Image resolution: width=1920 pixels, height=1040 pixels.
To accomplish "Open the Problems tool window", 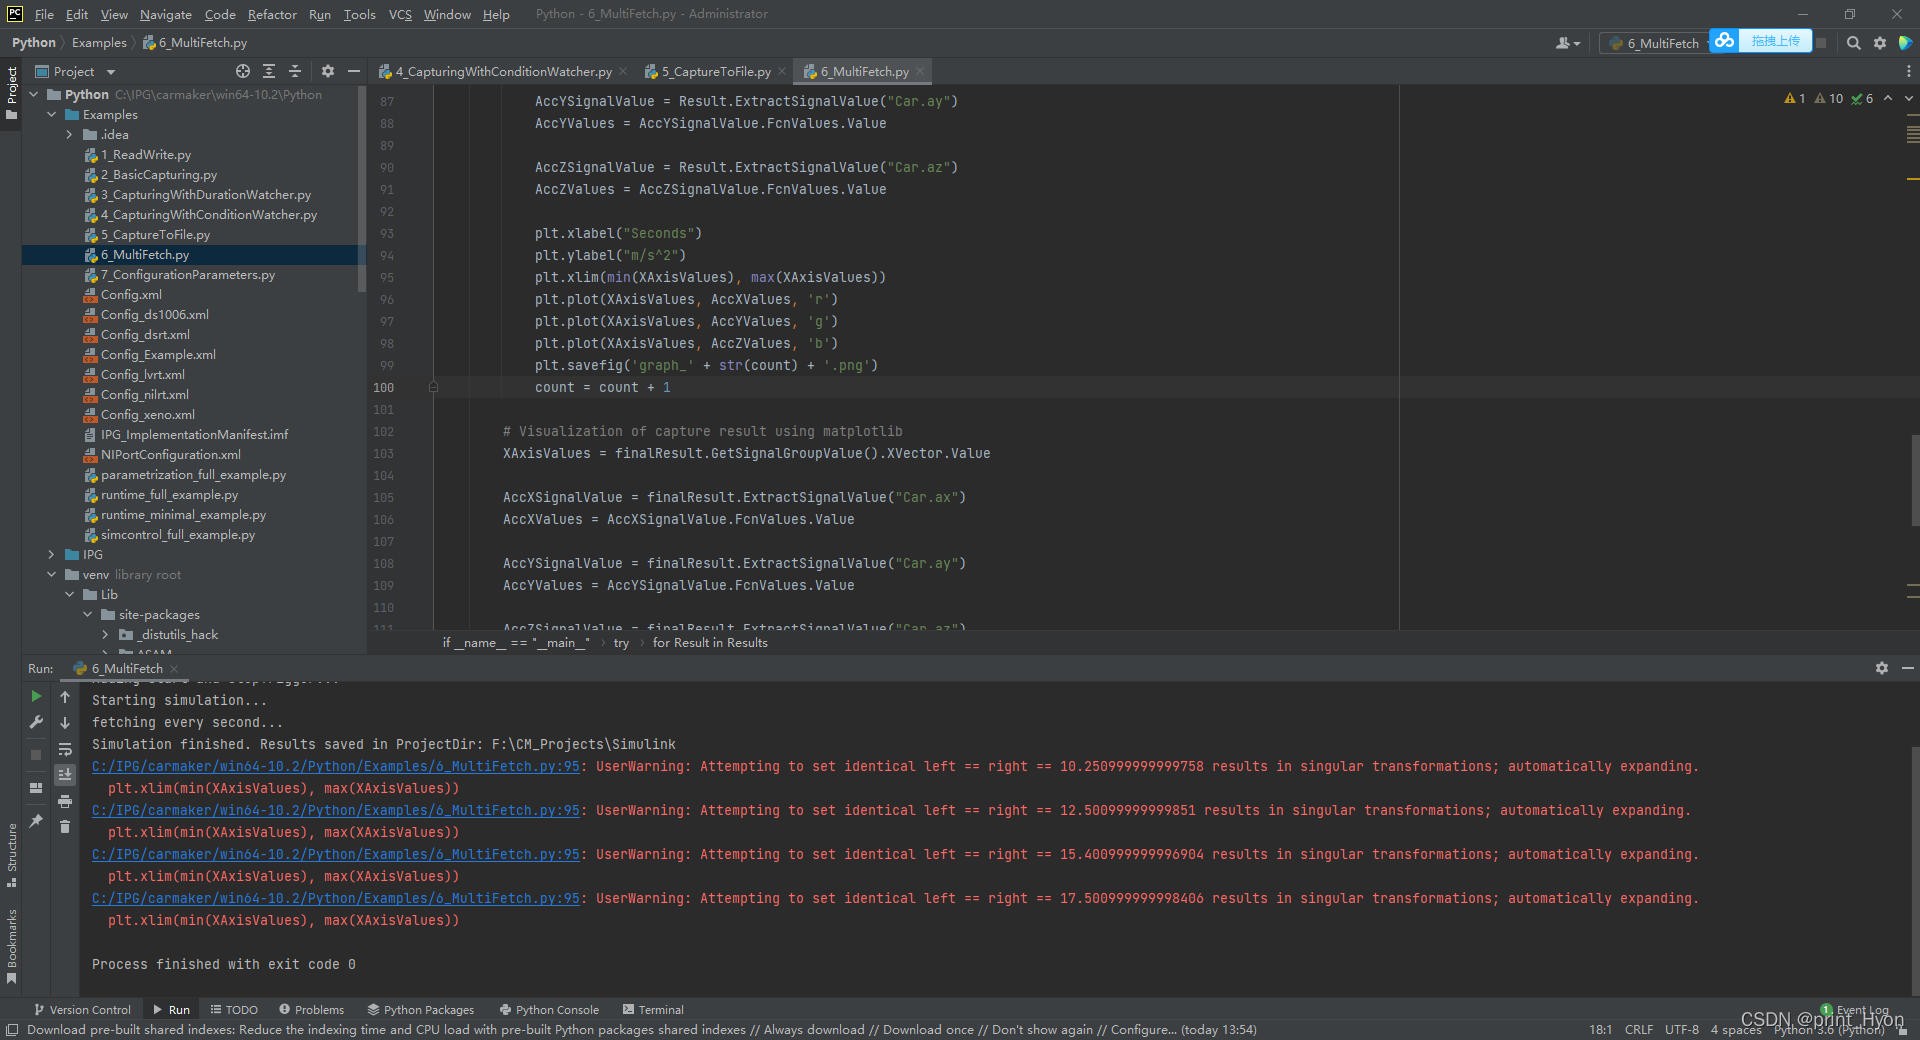I will point(311,1010).
